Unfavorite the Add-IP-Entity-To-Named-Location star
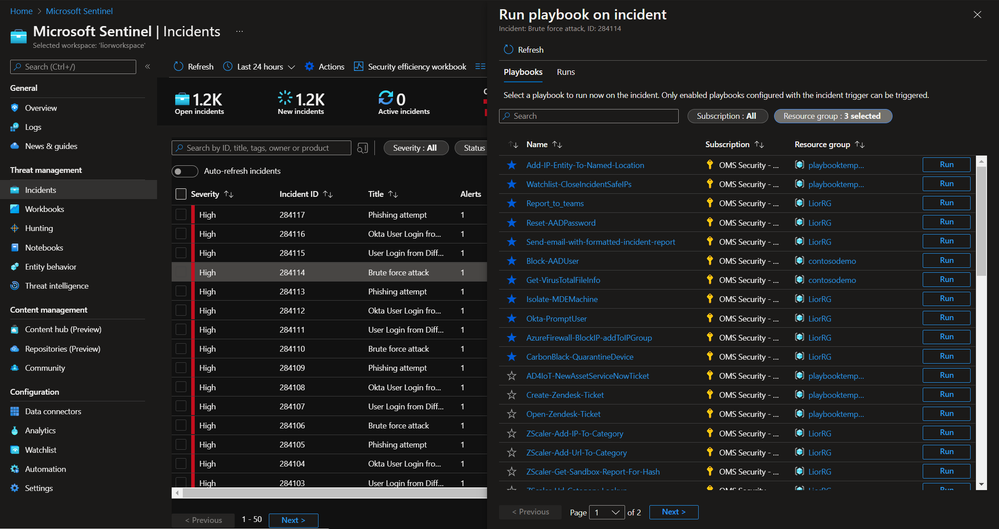 coord(511,165)
